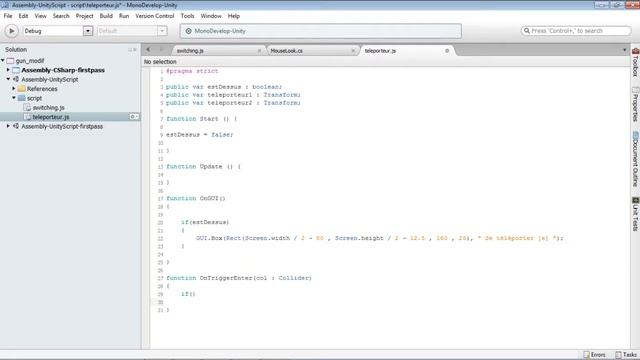Click the code line 'function OnGUI()'

[196, 198]
